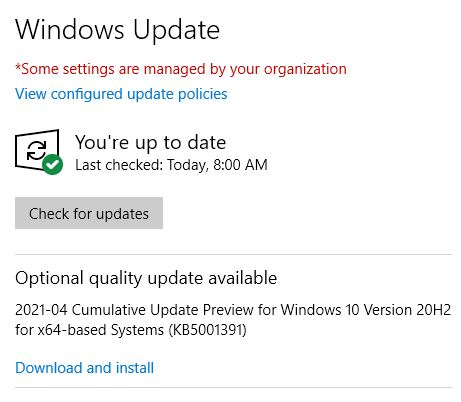
Task: Click the Check for updates button
Action: tap(89, 213)
